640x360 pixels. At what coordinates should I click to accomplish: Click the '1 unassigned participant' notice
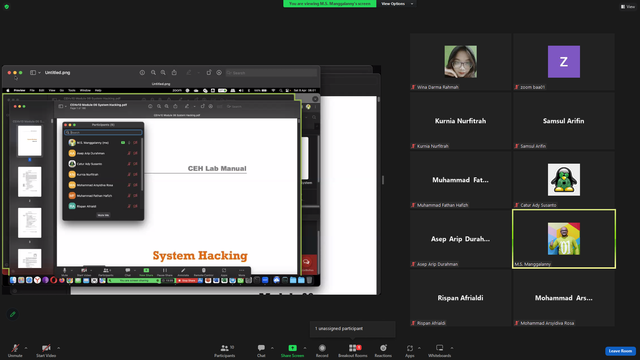(353, 329)
